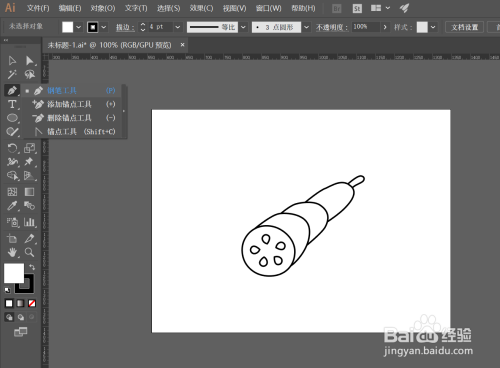Set paint mode to None
Image resolution: width=500 pixels, height=368 pixels.
[x=32, y=303]
